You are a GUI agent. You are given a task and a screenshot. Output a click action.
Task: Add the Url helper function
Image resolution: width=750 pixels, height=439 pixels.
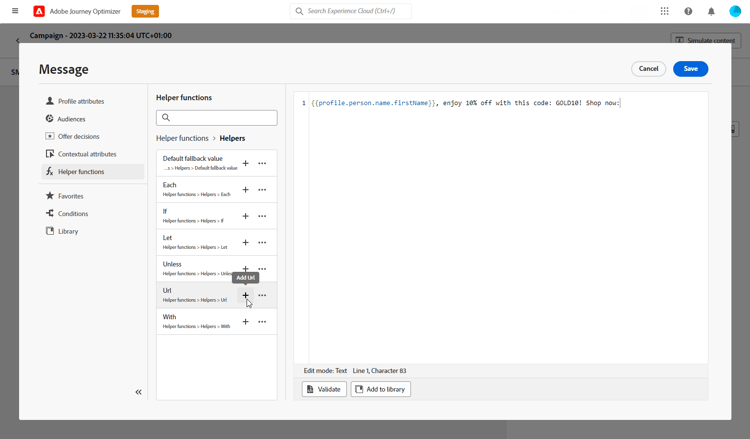click(x=245, y=295)
